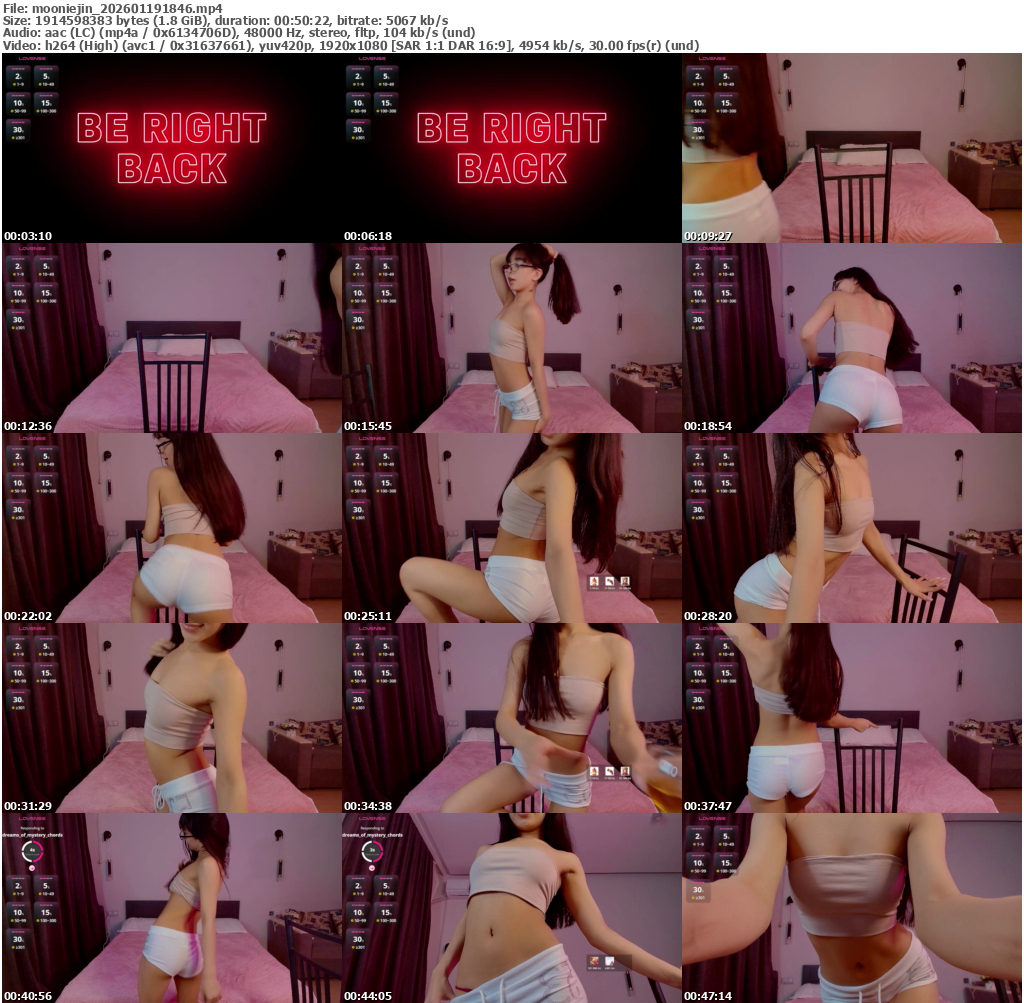Viewport: 1024px width, 1003px height.
Task: Select the Video h264 stream info line
Action: (x=351, y=46)
